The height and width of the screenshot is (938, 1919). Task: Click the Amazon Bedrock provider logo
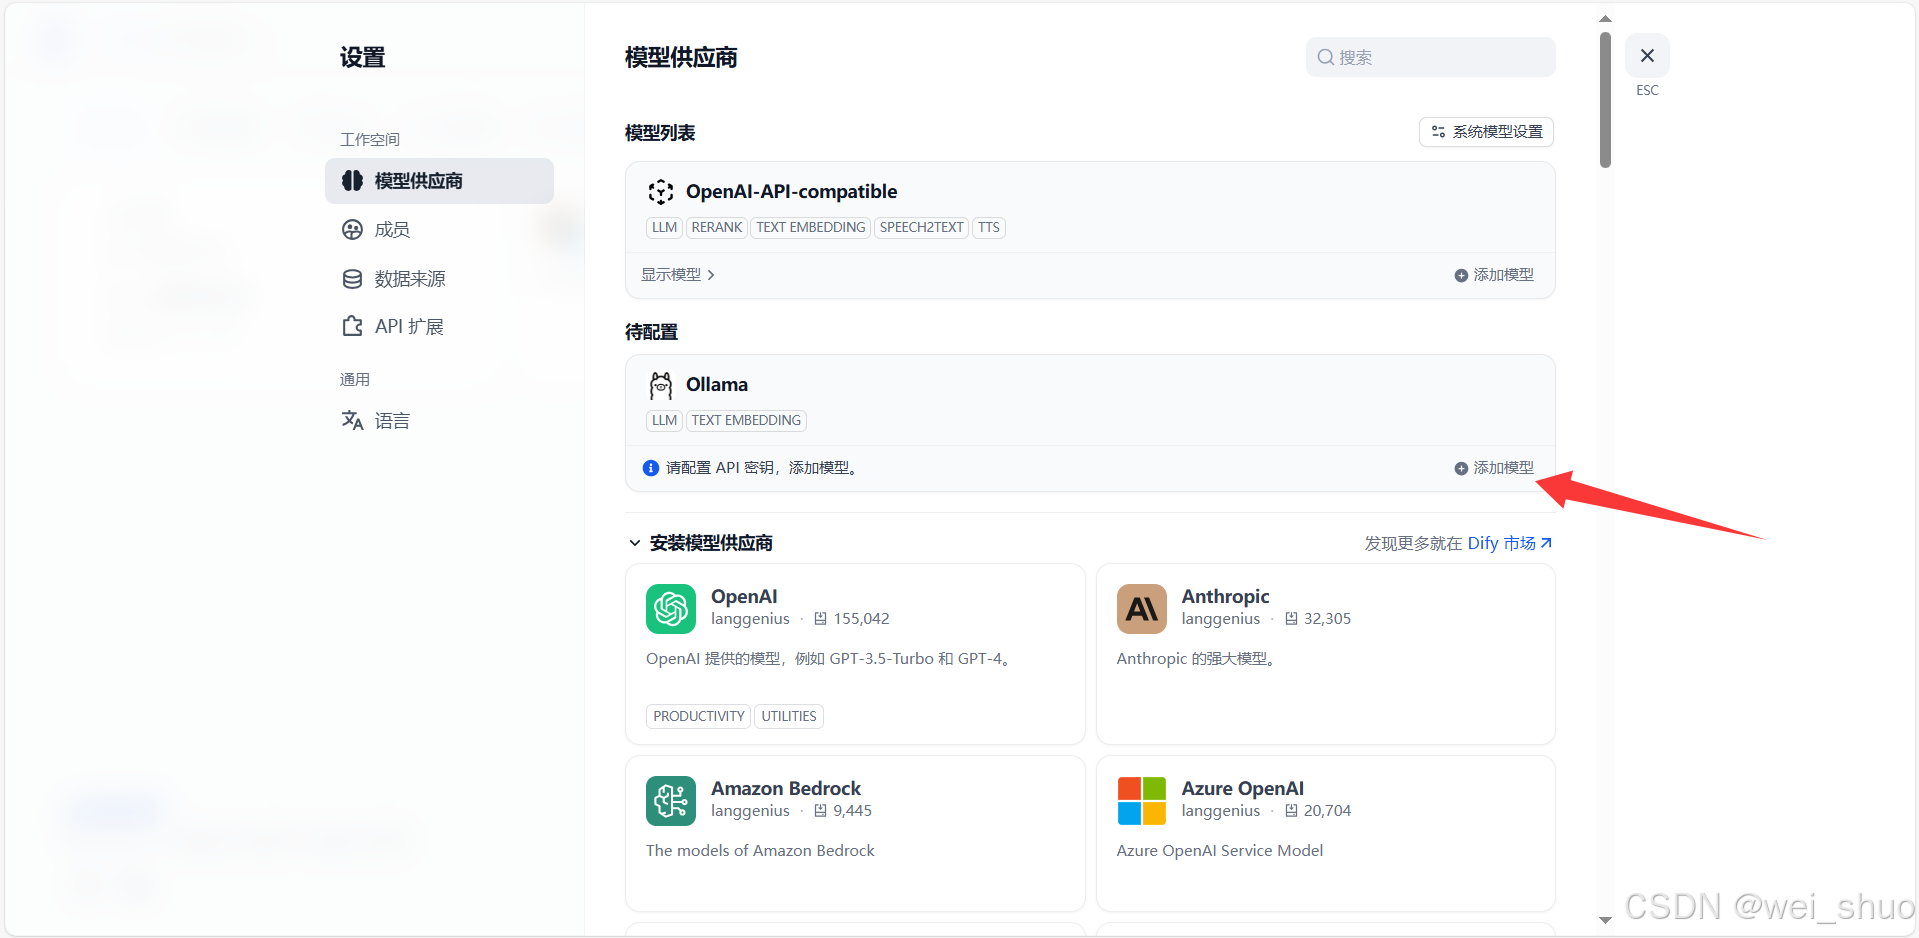click(670, 800)
